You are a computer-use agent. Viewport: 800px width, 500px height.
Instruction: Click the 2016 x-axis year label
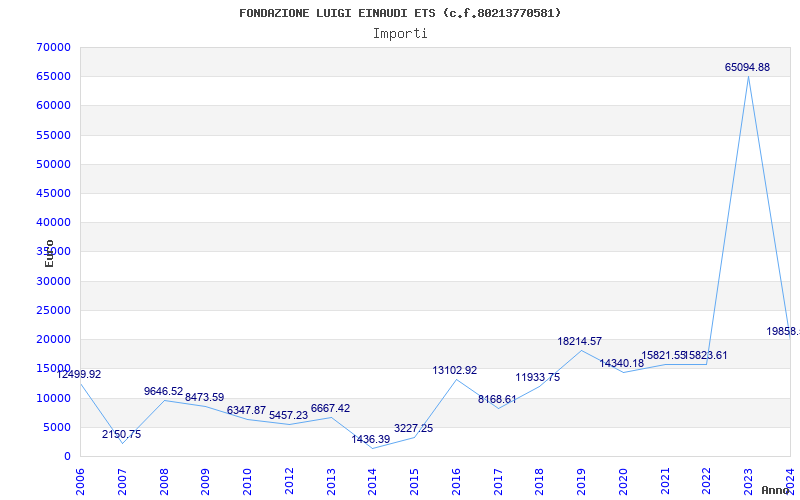pos(456,481)
